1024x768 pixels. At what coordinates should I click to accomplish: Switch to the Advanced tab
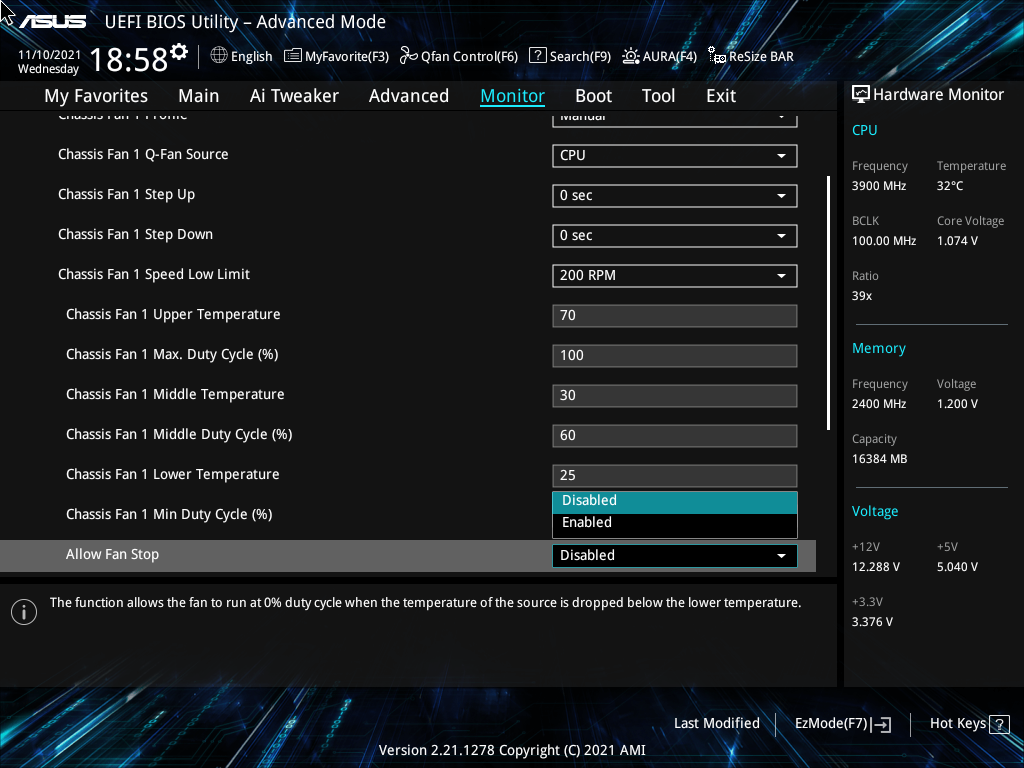point(409,96)
